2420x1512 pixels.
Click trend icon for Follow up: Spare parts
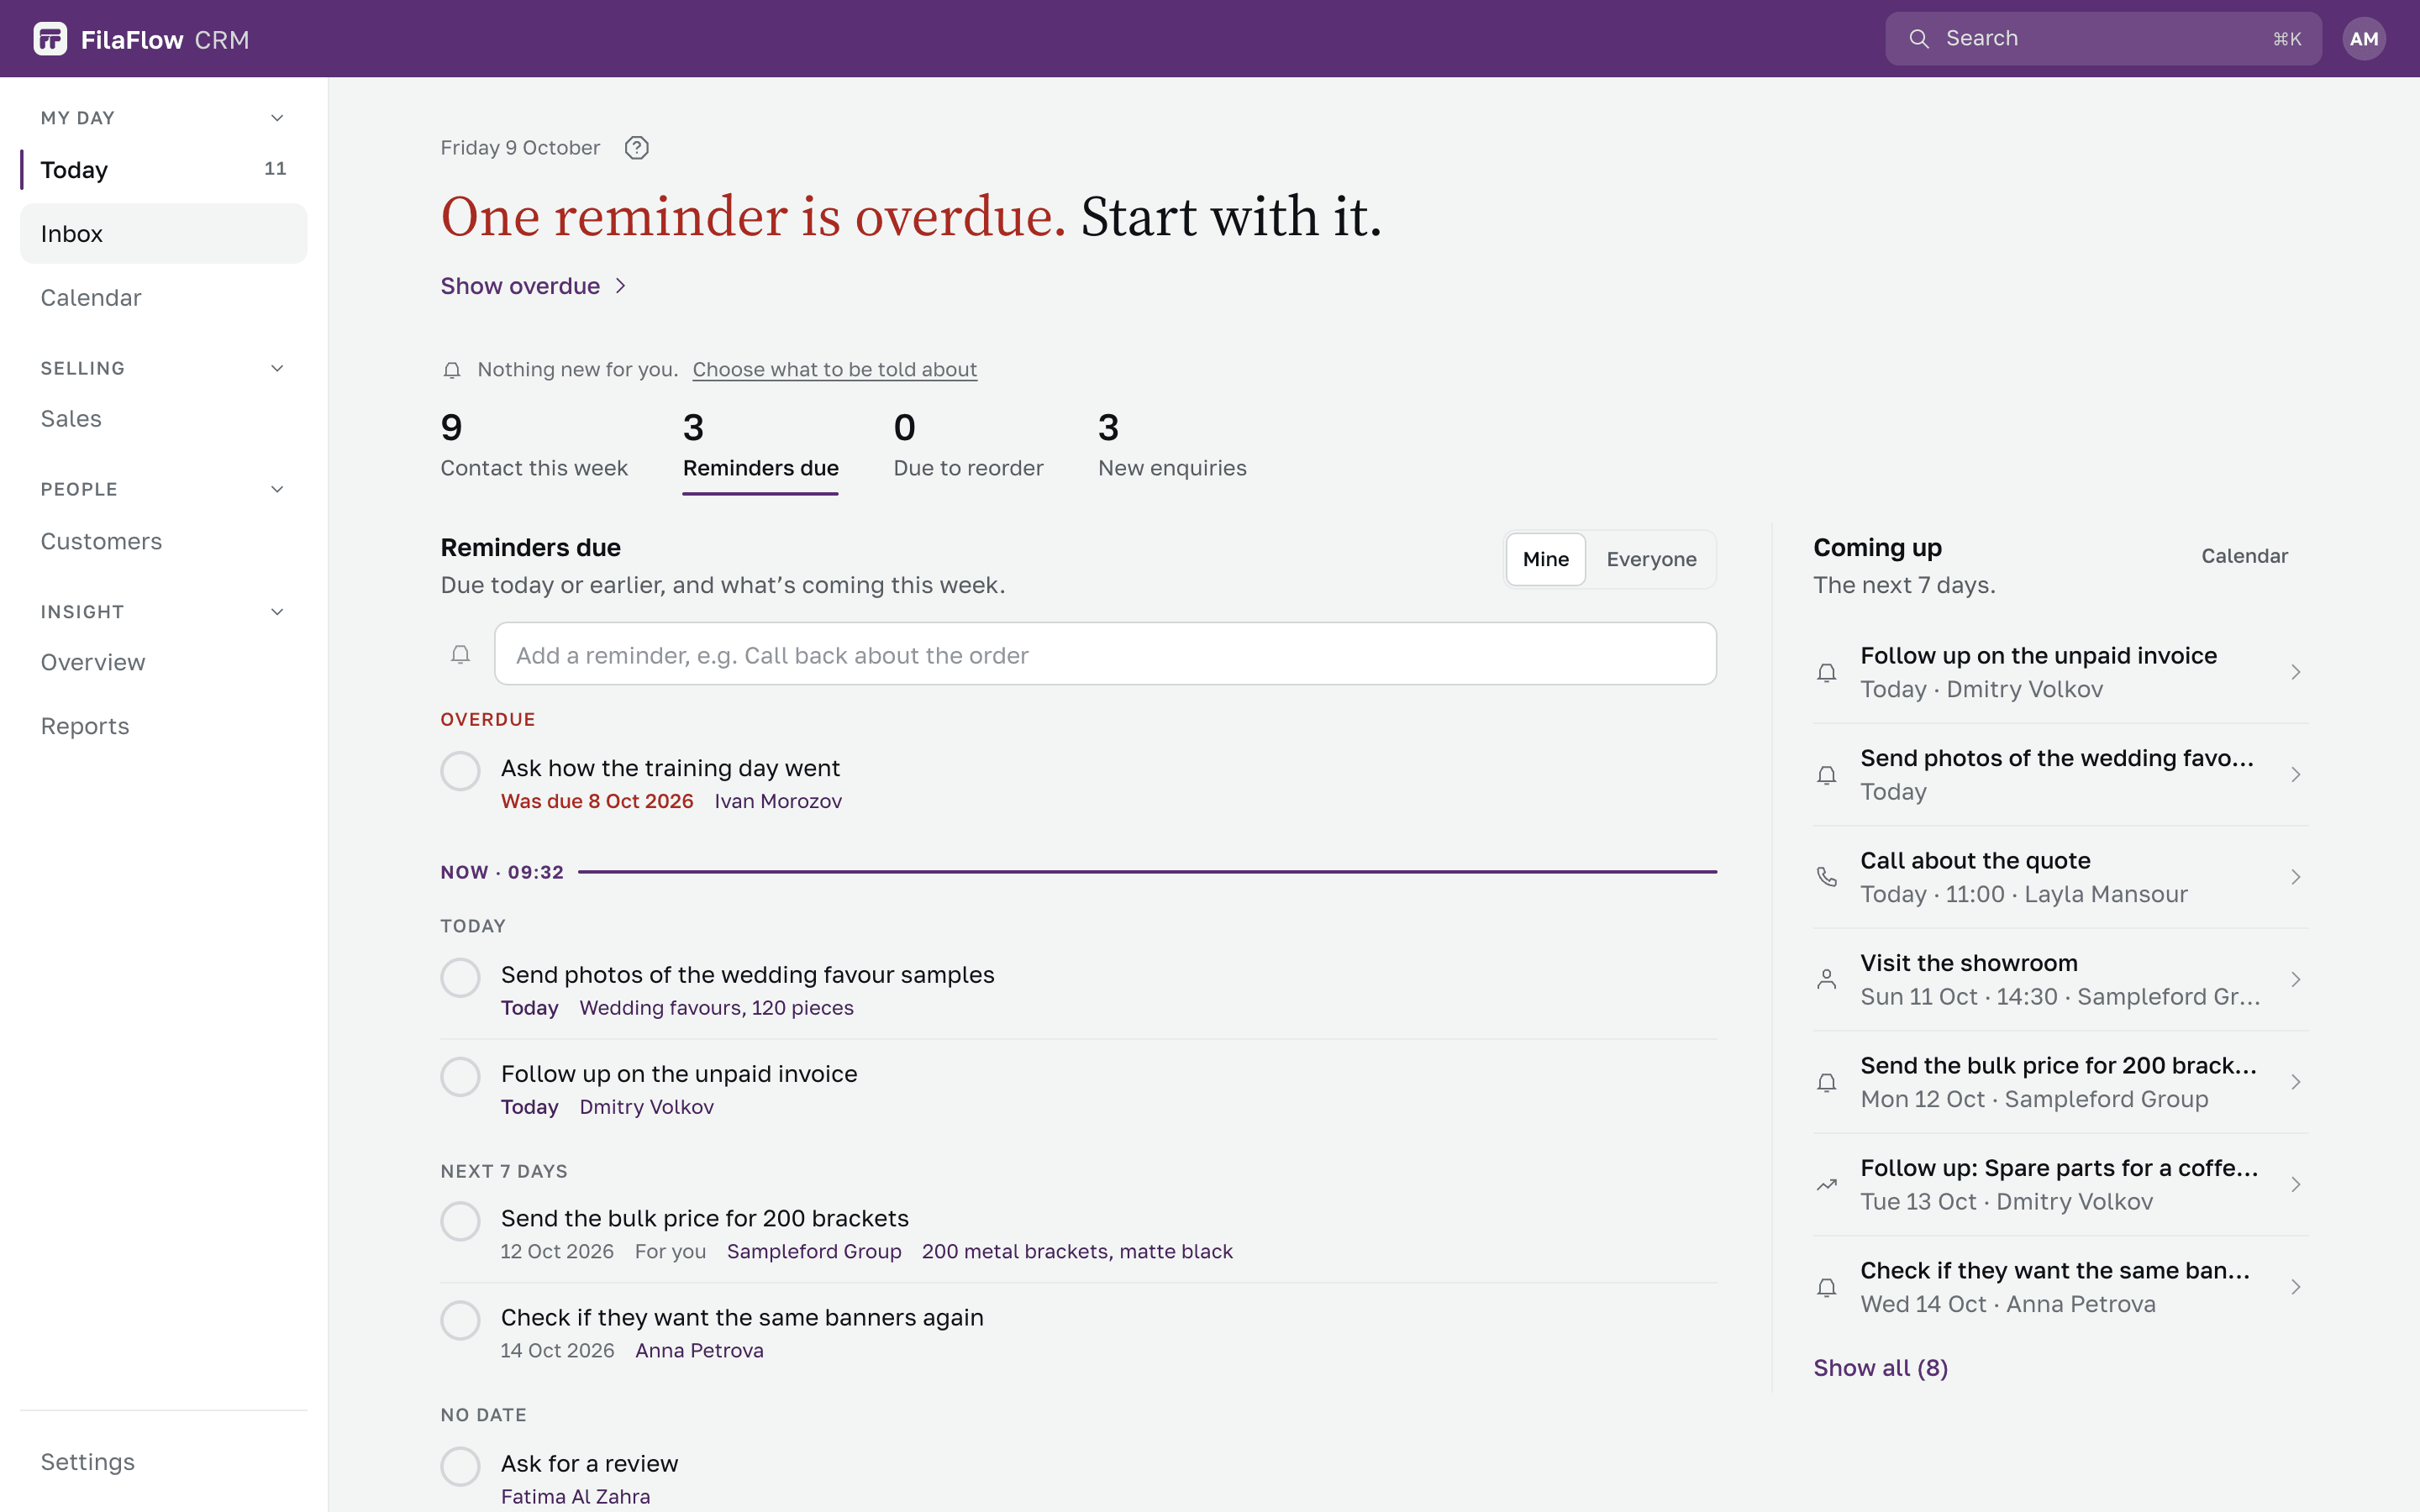coord(1826,1185)
